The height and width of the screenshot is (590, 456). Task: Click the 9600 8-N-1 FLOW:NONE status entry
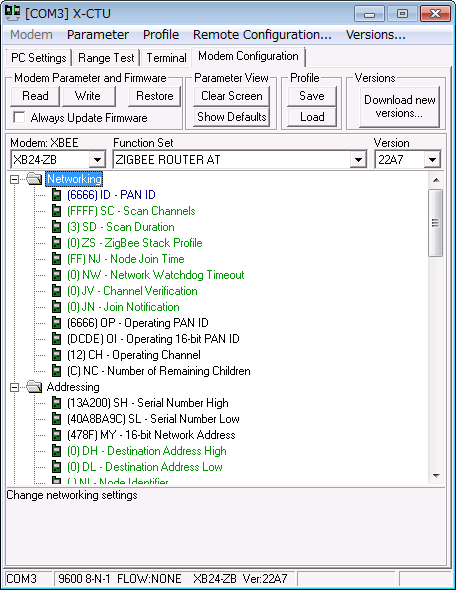point(175,578)
